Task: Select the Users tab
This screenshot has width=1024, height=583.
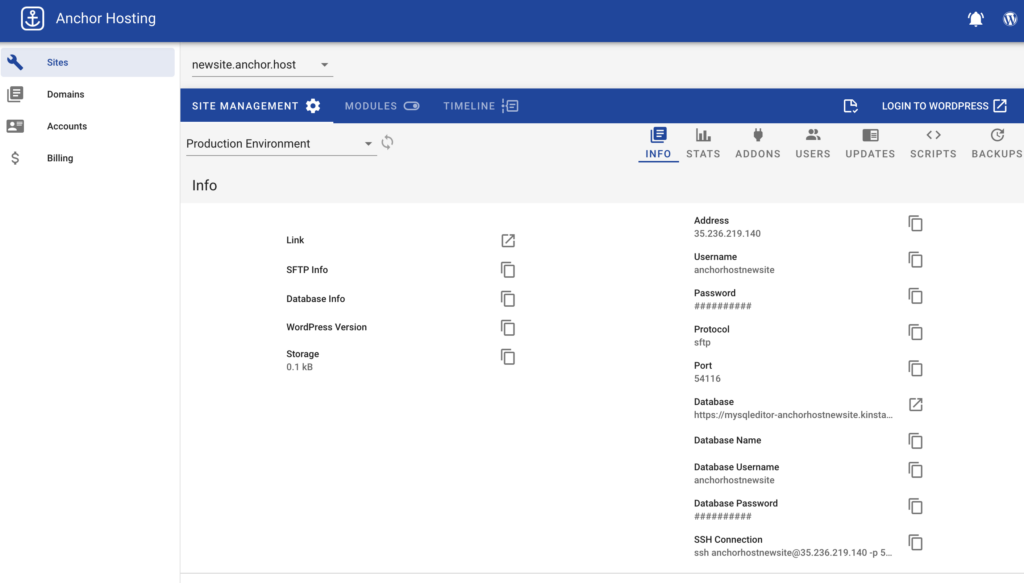Action: pyautogui.click(x=813, y=144)
